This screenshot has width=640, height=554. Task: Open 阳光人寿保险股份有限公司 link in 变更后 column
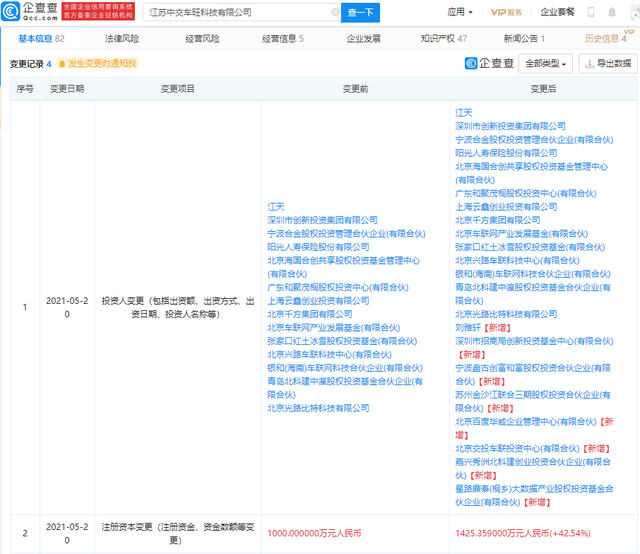coord(506,153)
